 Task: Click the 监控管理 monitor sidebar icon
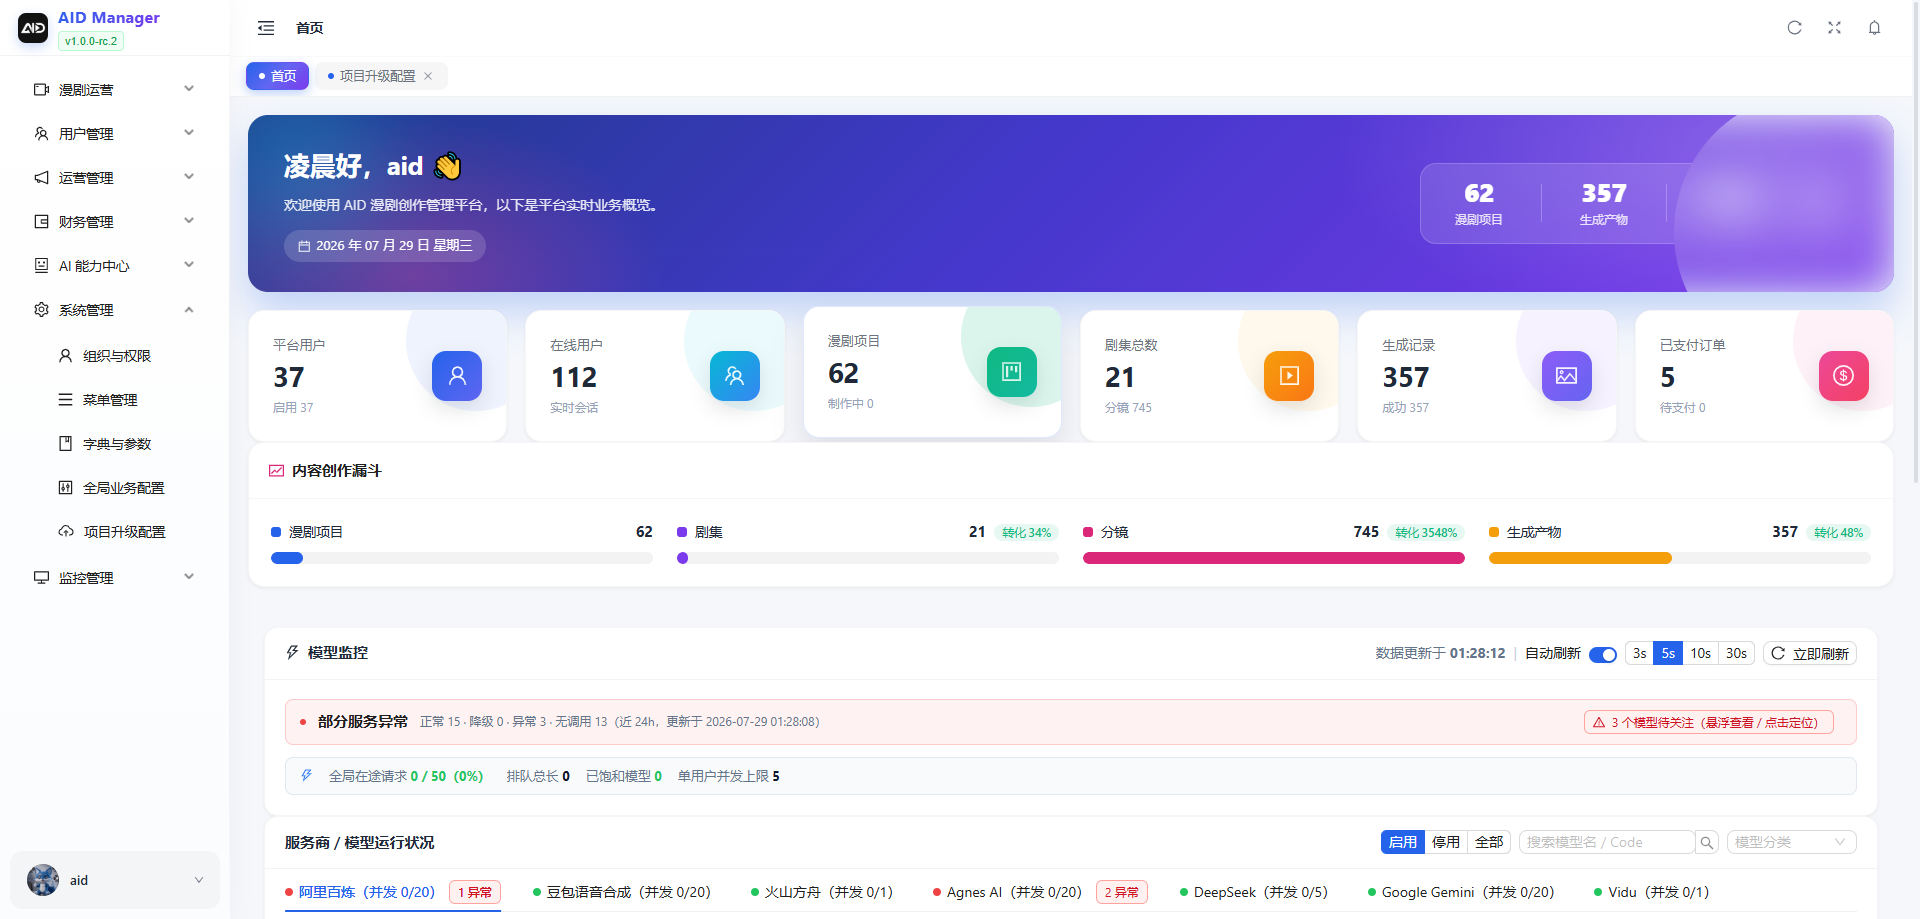pos(41,578)
